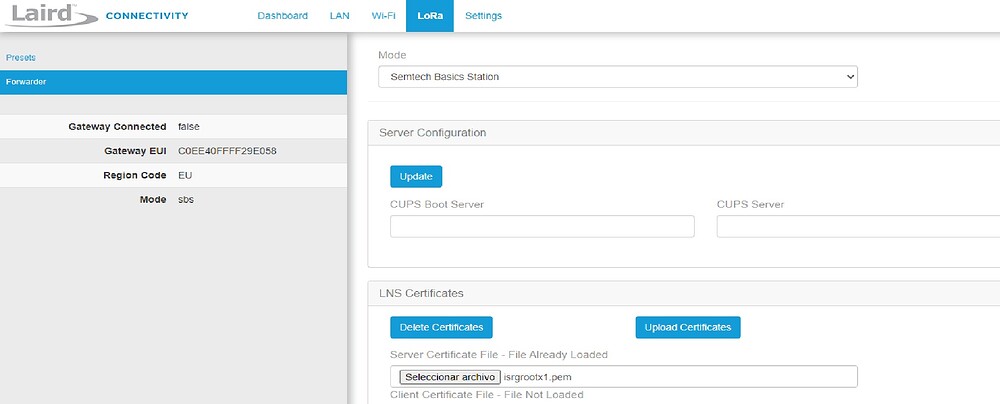Open Presets in the sidebar
The width and height of the screenshot is (1000, 404).
[x=21, y=58]
